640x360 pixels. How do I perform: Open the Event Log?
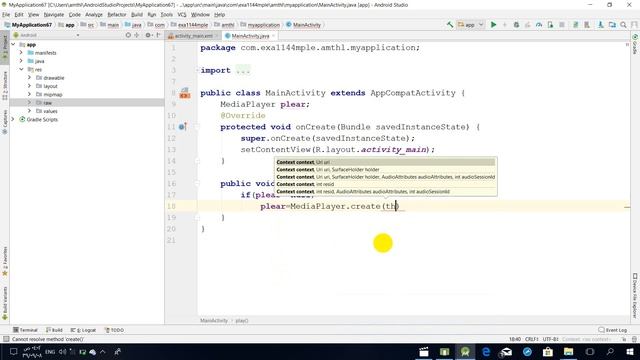click(612, 330)
